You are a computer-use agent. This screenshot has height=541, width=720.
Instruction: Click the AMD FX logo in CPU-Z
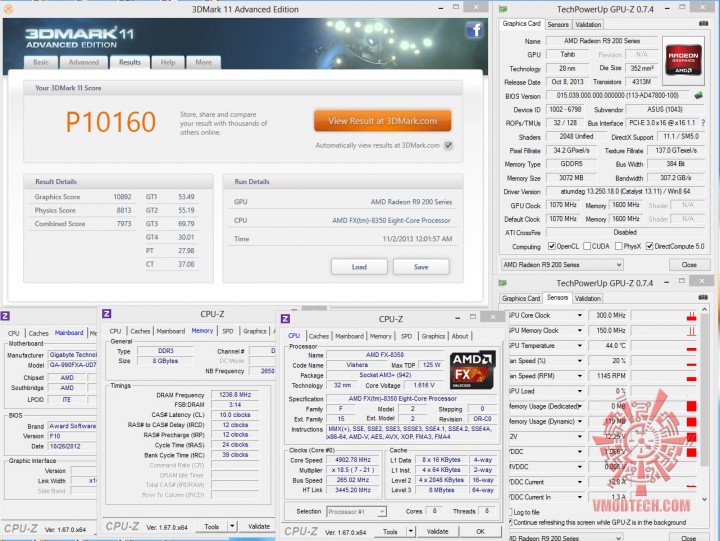(x=473, y=370)
